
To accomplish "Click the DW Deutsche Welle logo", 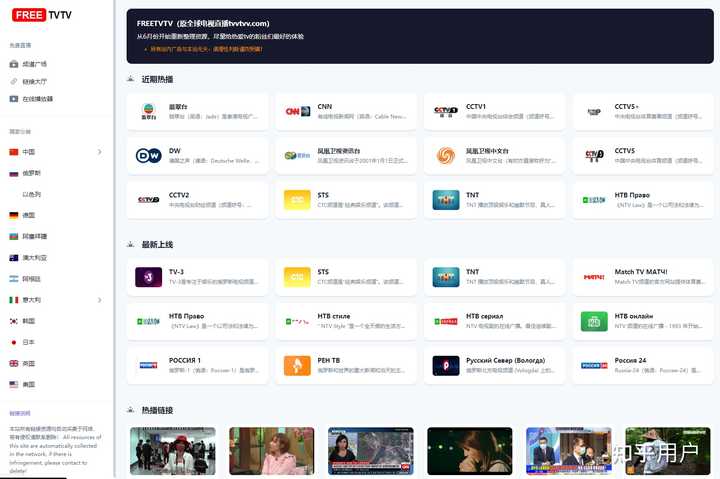I will click(149, 156).
